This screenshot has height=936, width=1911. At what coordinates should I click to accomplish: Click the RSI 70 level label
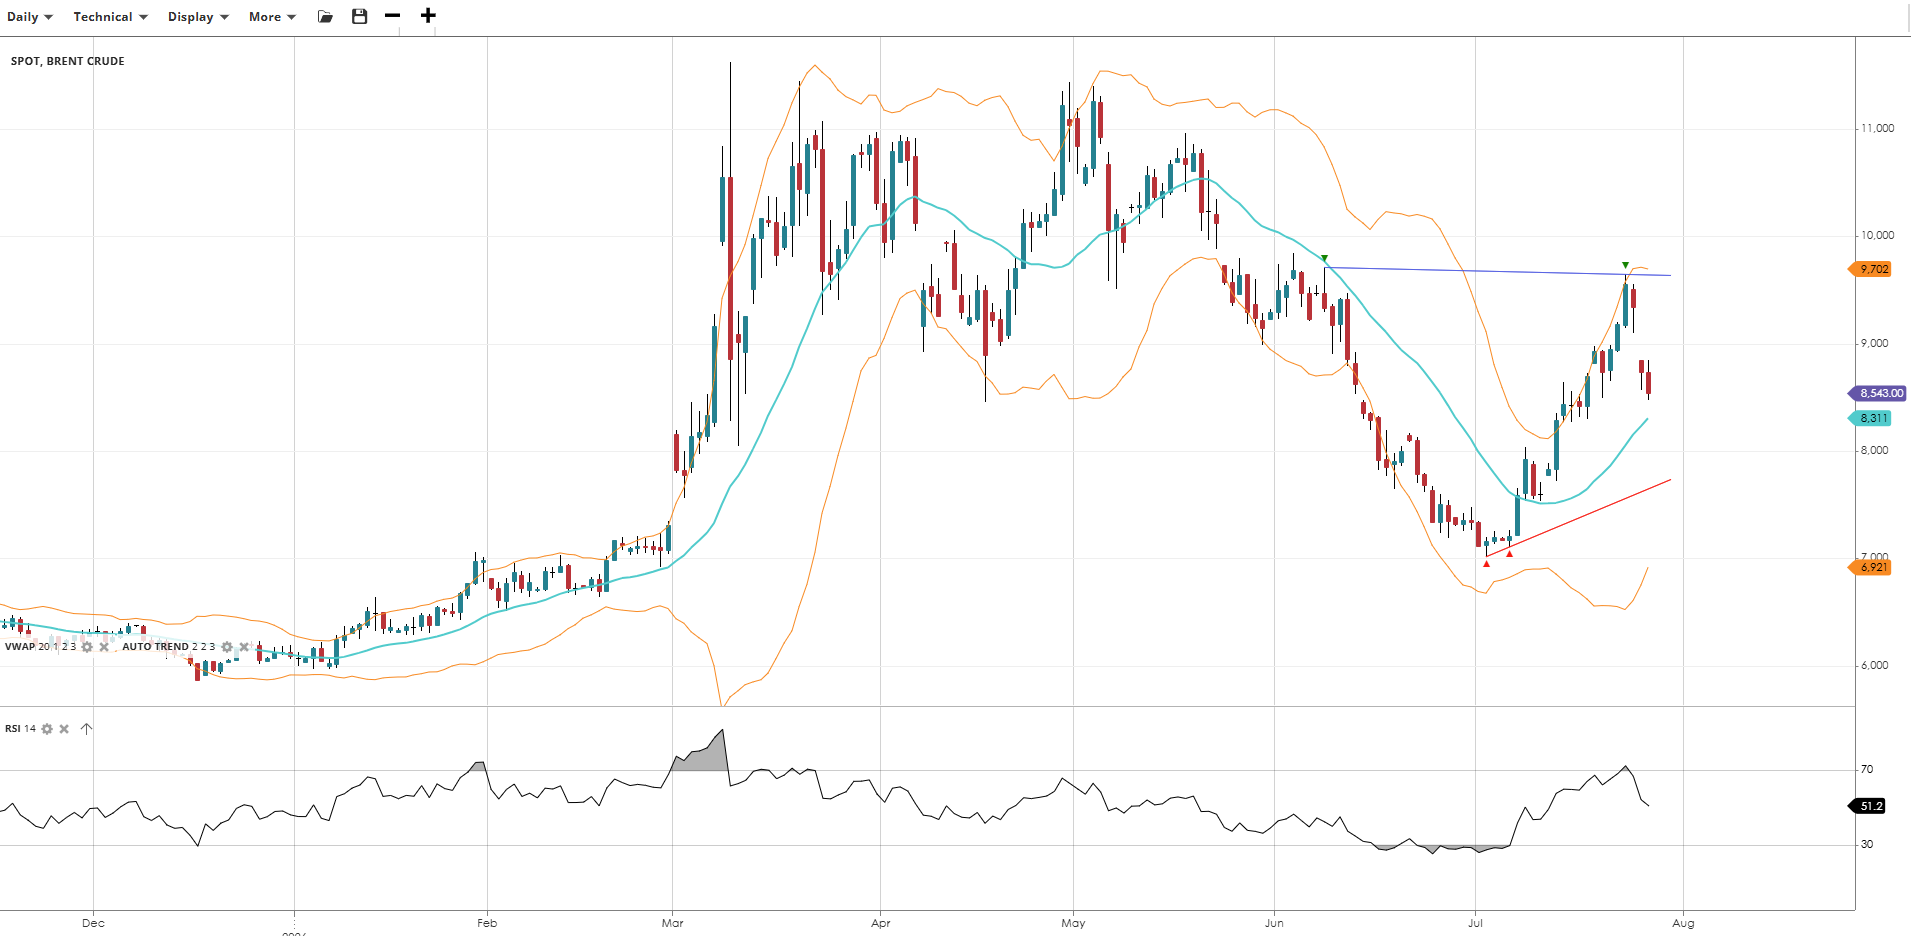(x=1866, y=769)
